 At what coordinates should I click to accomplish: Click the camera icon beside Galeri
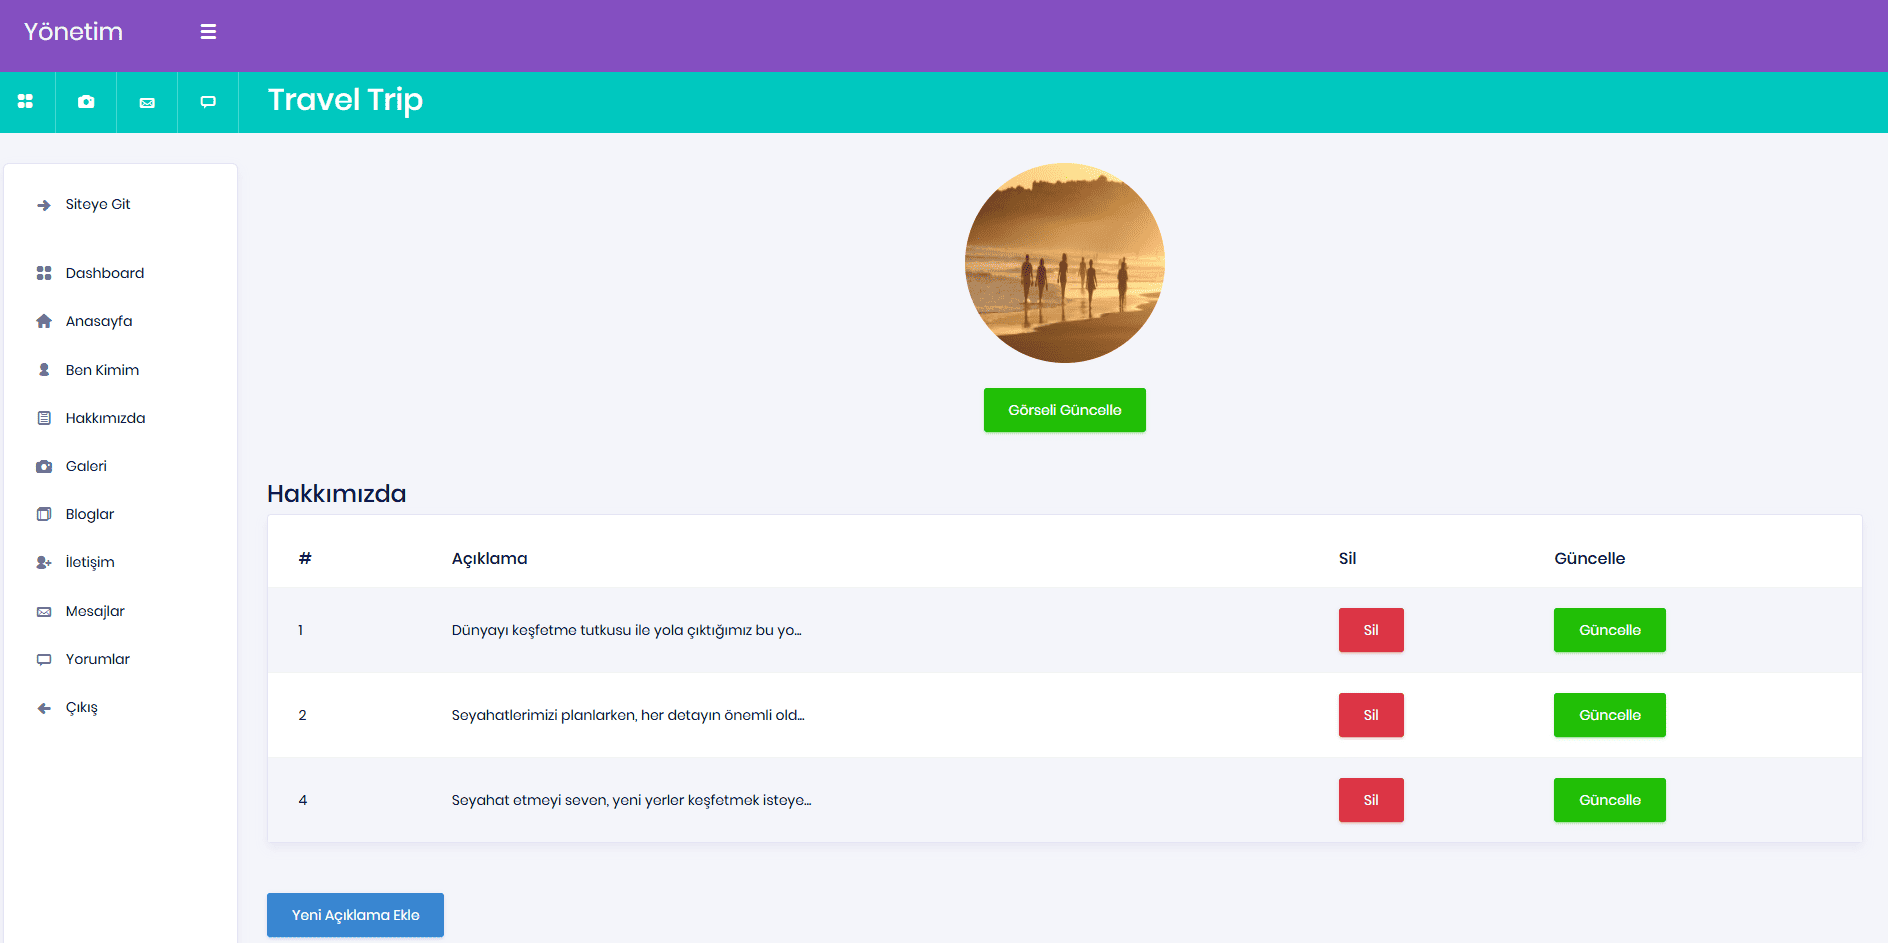pos(44,467)
